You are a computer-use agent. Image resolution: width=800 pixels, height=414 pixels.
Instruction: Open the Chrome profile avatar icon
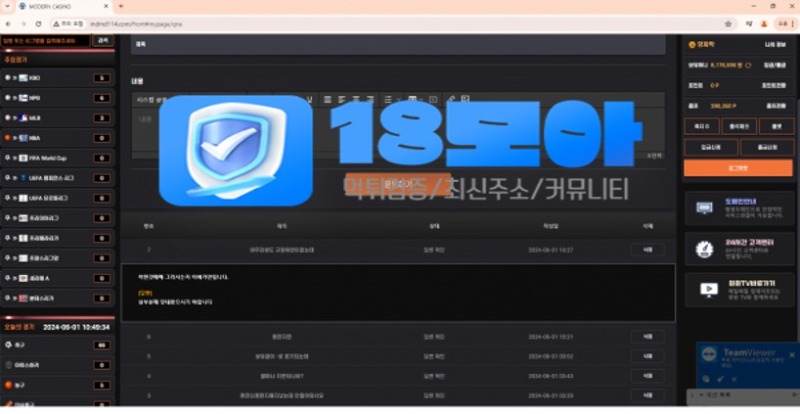764,24
